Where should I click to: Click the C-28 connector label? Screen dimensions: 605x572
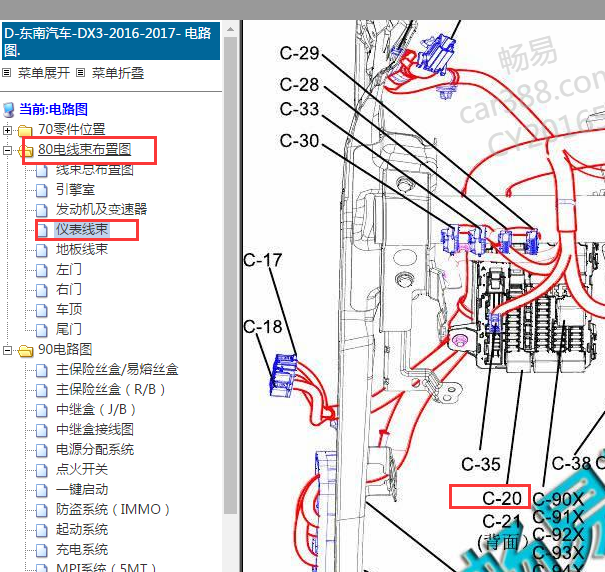(299, 85)
